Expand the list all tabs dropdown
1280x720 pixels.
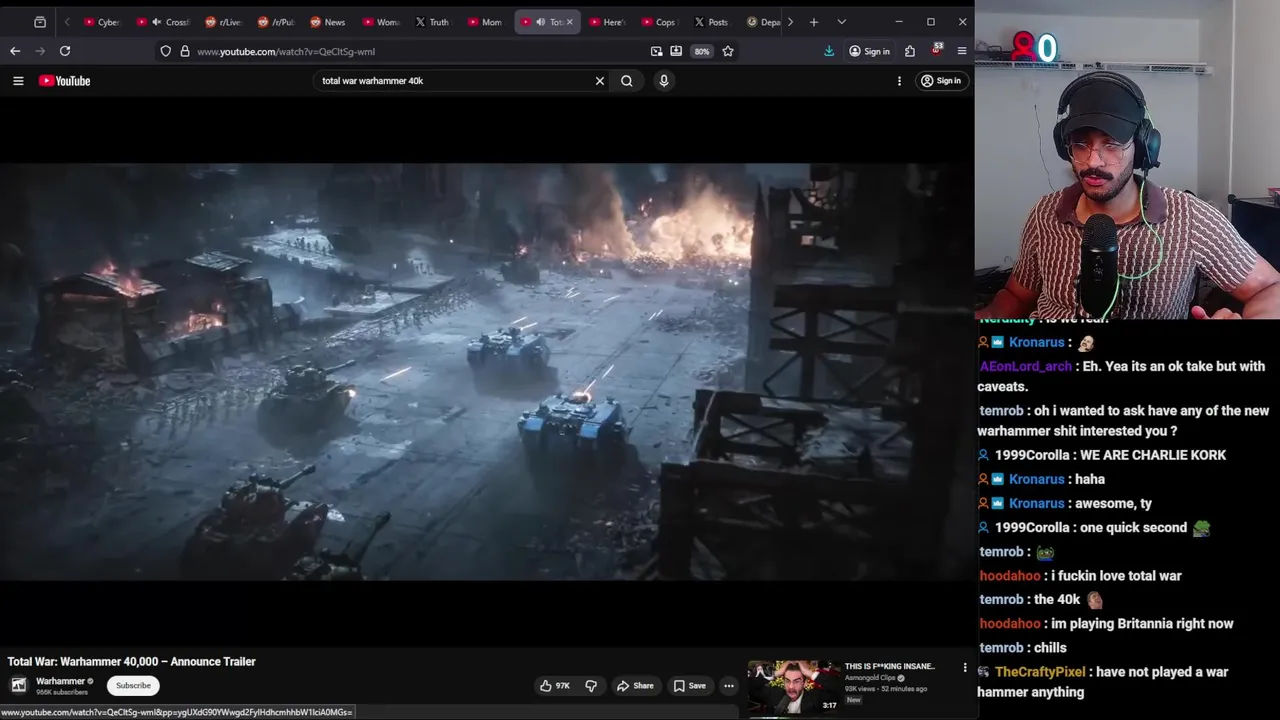(841, 22)
